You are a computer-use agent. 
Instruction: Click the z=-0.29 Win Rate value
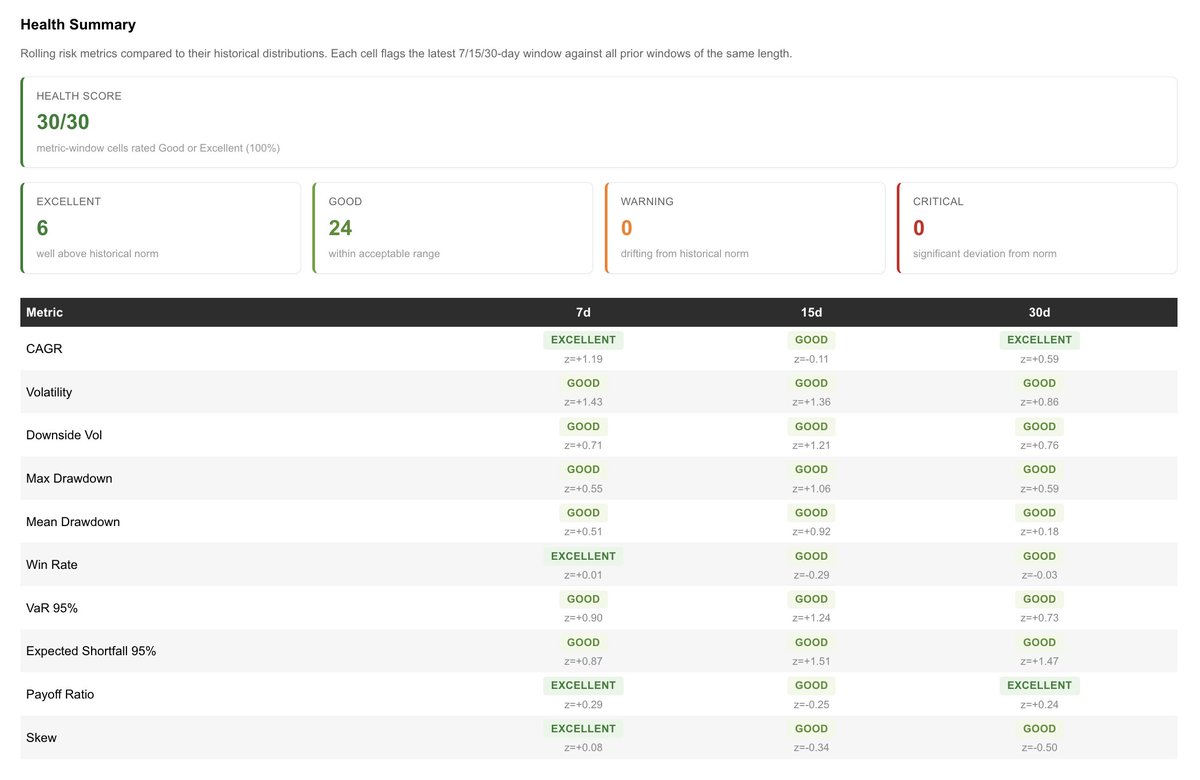pos(811,575)
